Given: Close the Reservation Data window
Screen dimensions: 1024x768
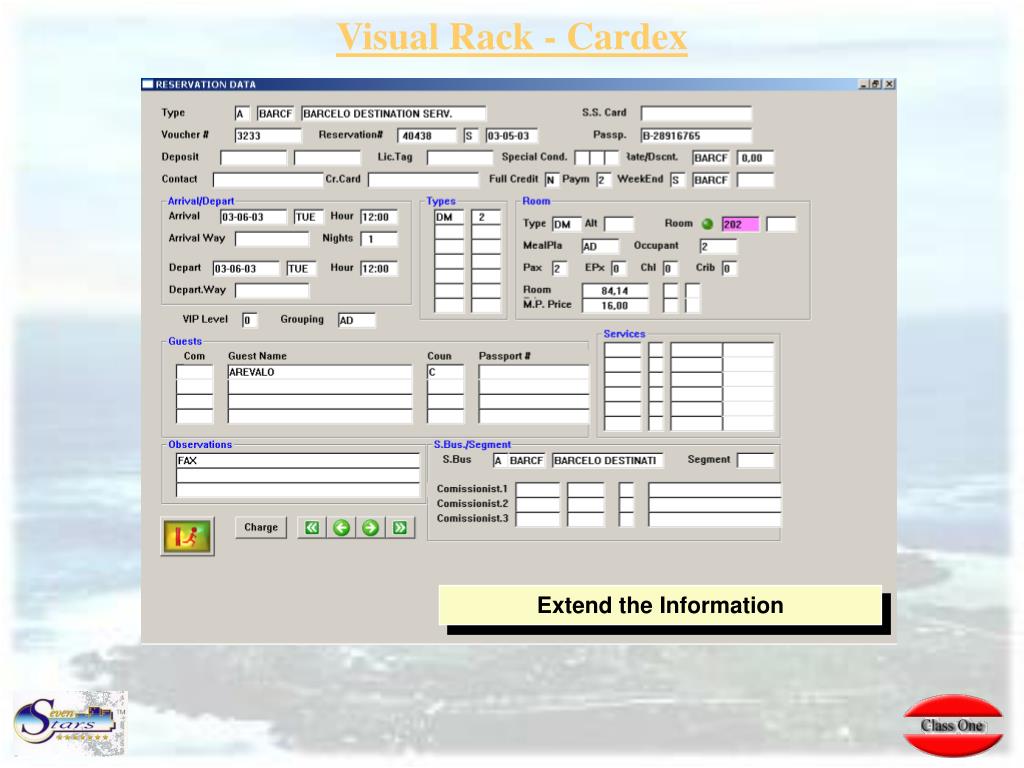Looking at the screenshot, I should coord(889,84).
